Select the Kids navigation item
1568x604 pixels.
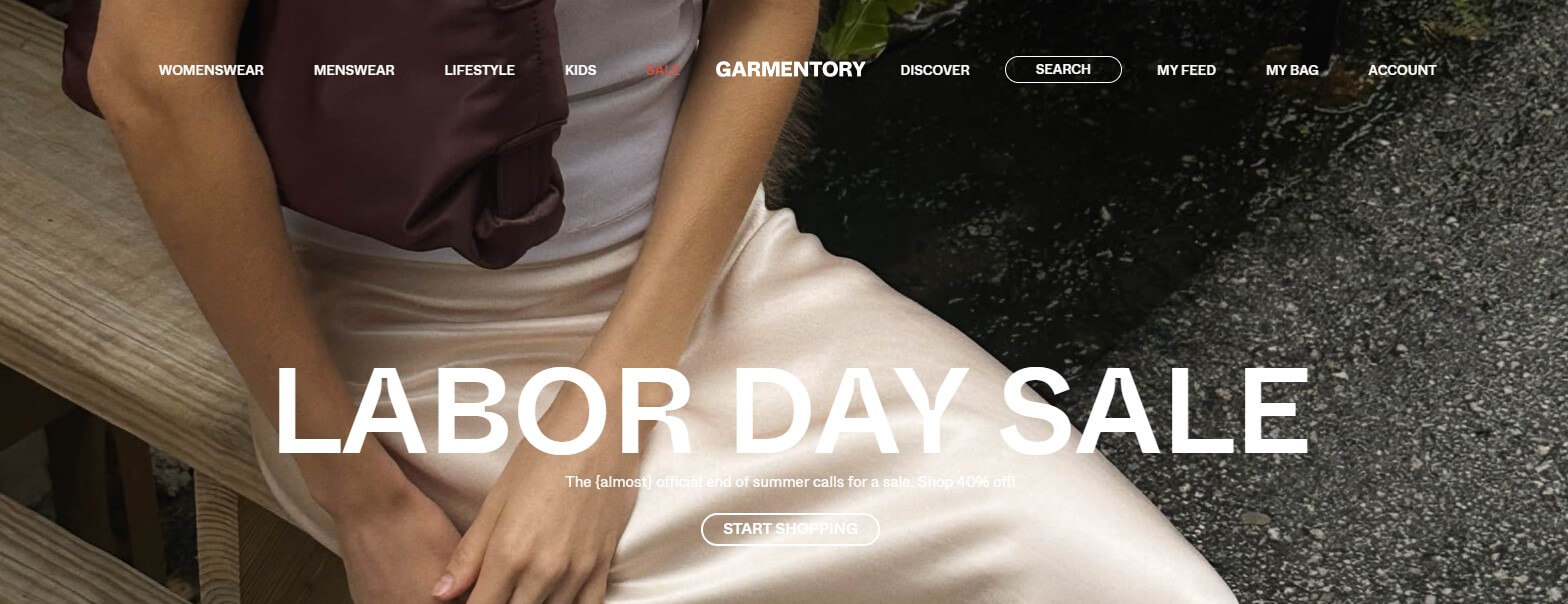(580, 70)
